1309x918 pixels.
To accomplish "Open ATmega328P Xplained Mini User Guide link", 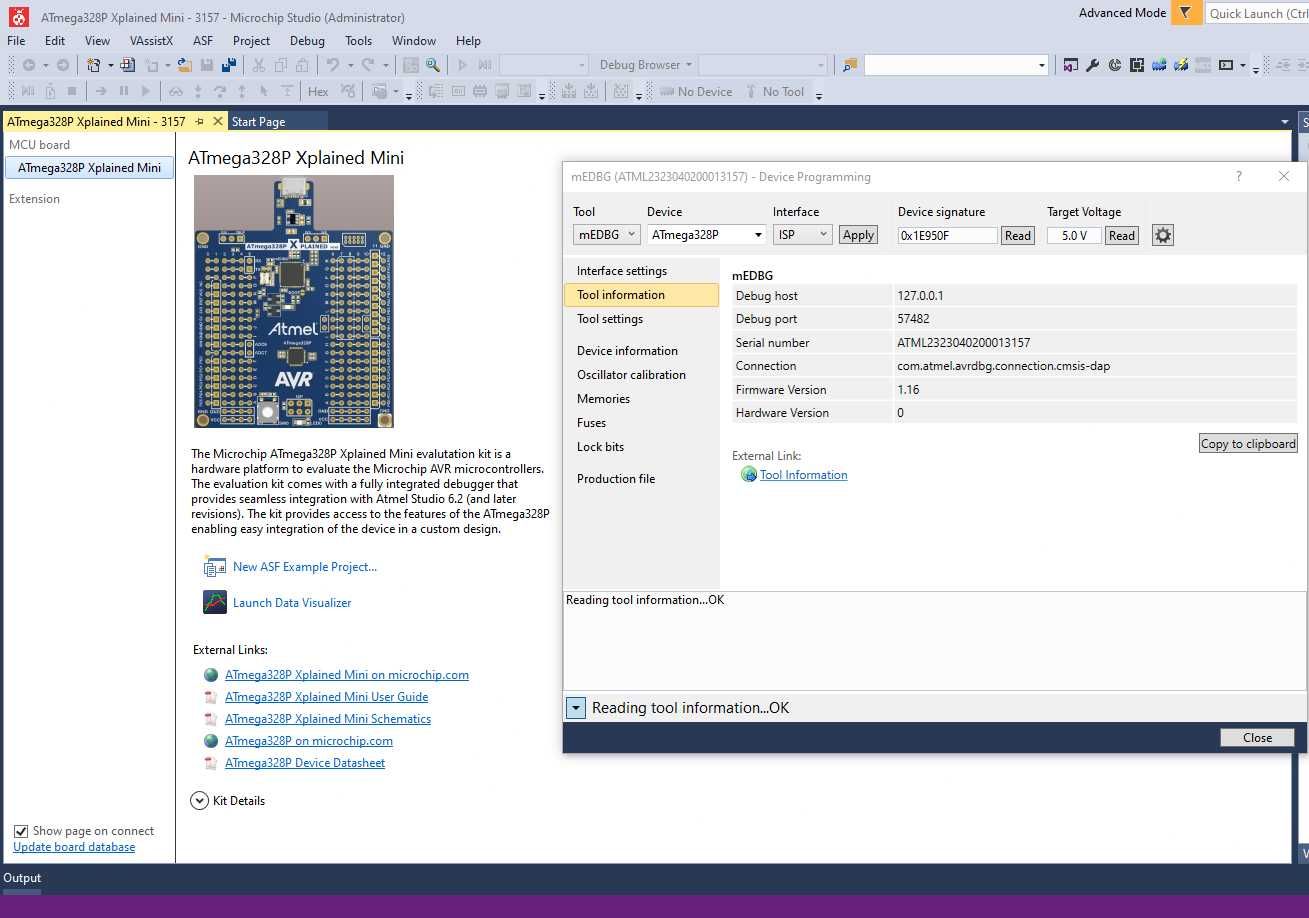I will pyautogui.click(x=326, y=697).
